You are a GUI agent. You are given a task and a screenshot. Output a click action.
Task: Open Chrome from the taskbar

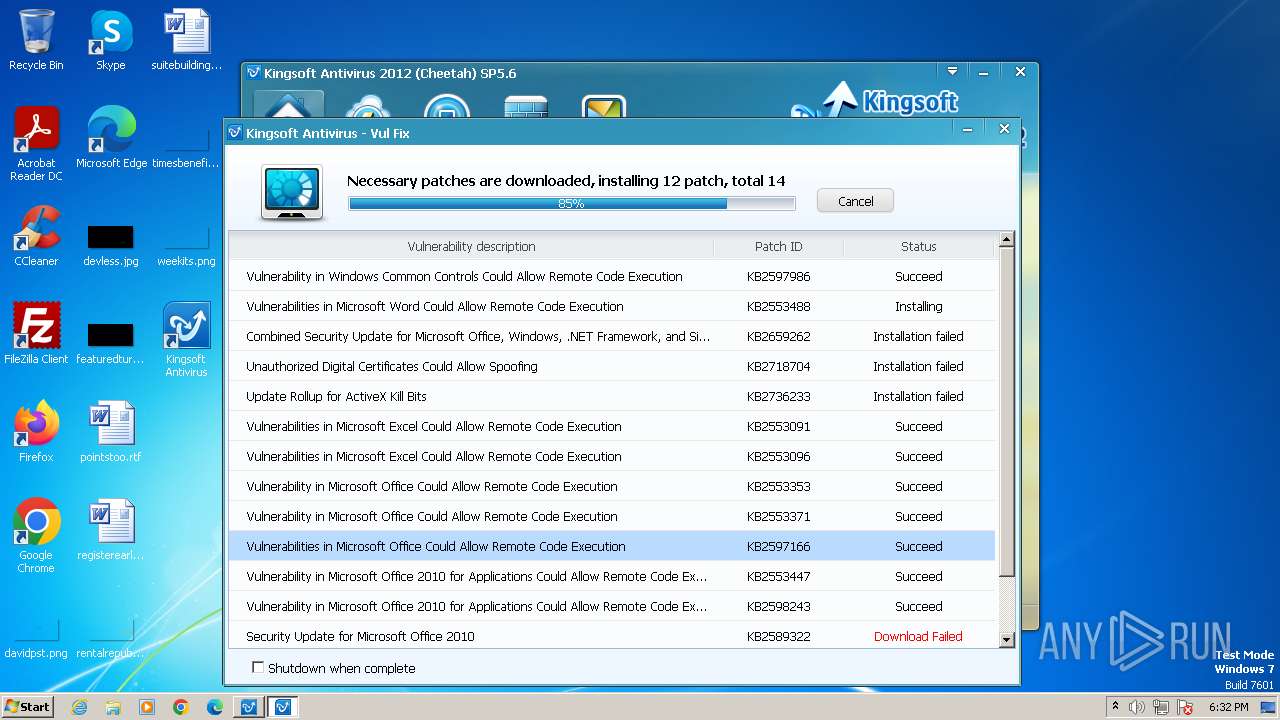click(x=181, y=707)
